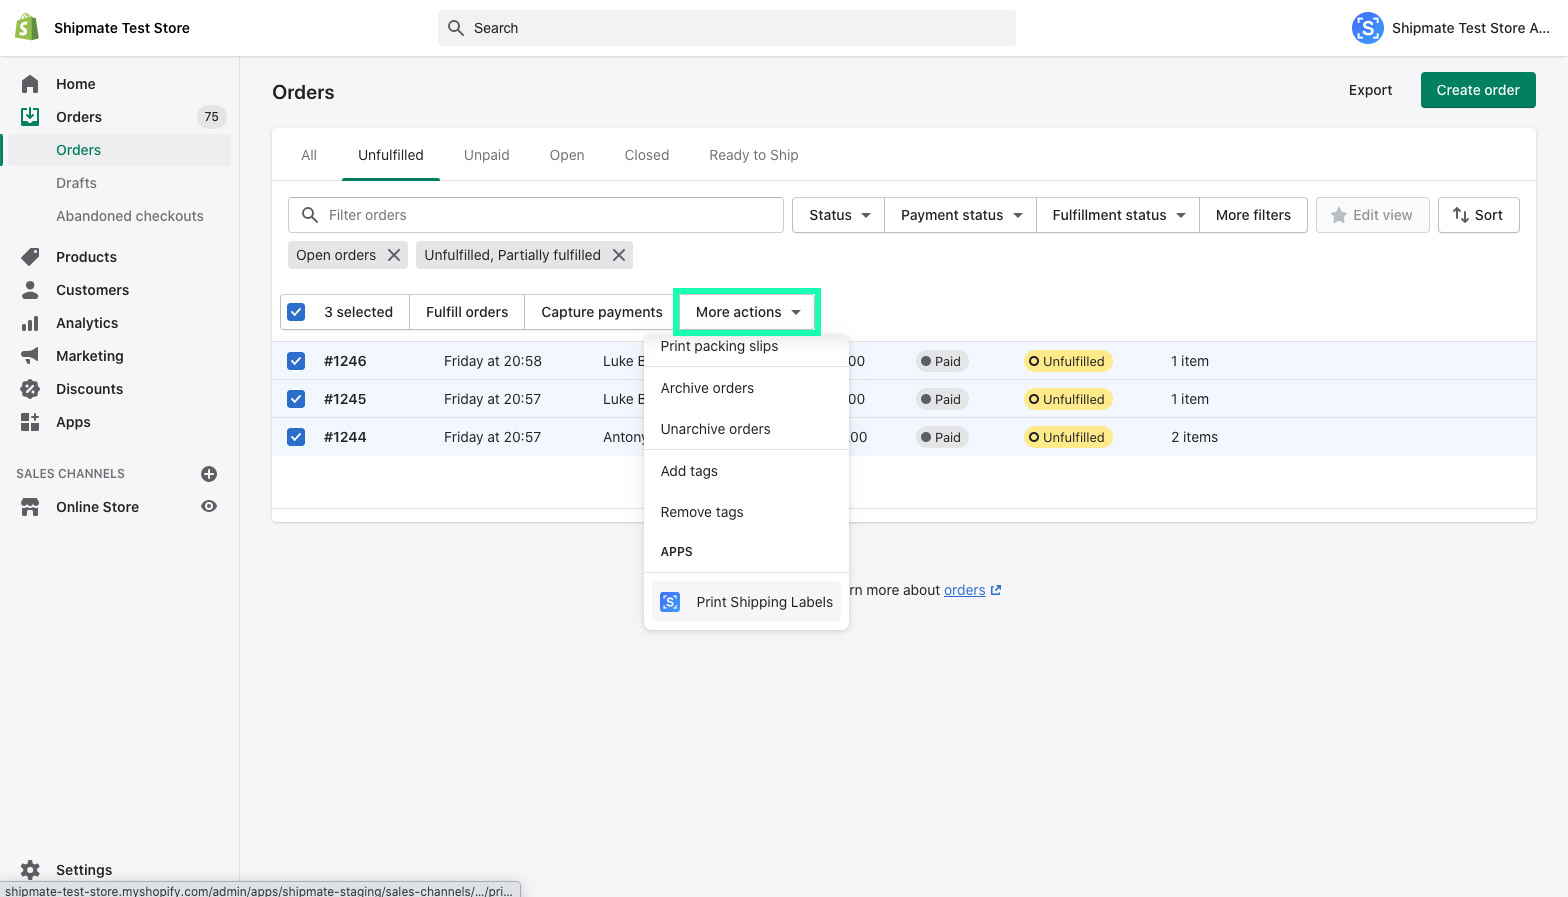Uncheck order #1244 checkbox
Screen dimensions: 1568x897
click(296, 437)
